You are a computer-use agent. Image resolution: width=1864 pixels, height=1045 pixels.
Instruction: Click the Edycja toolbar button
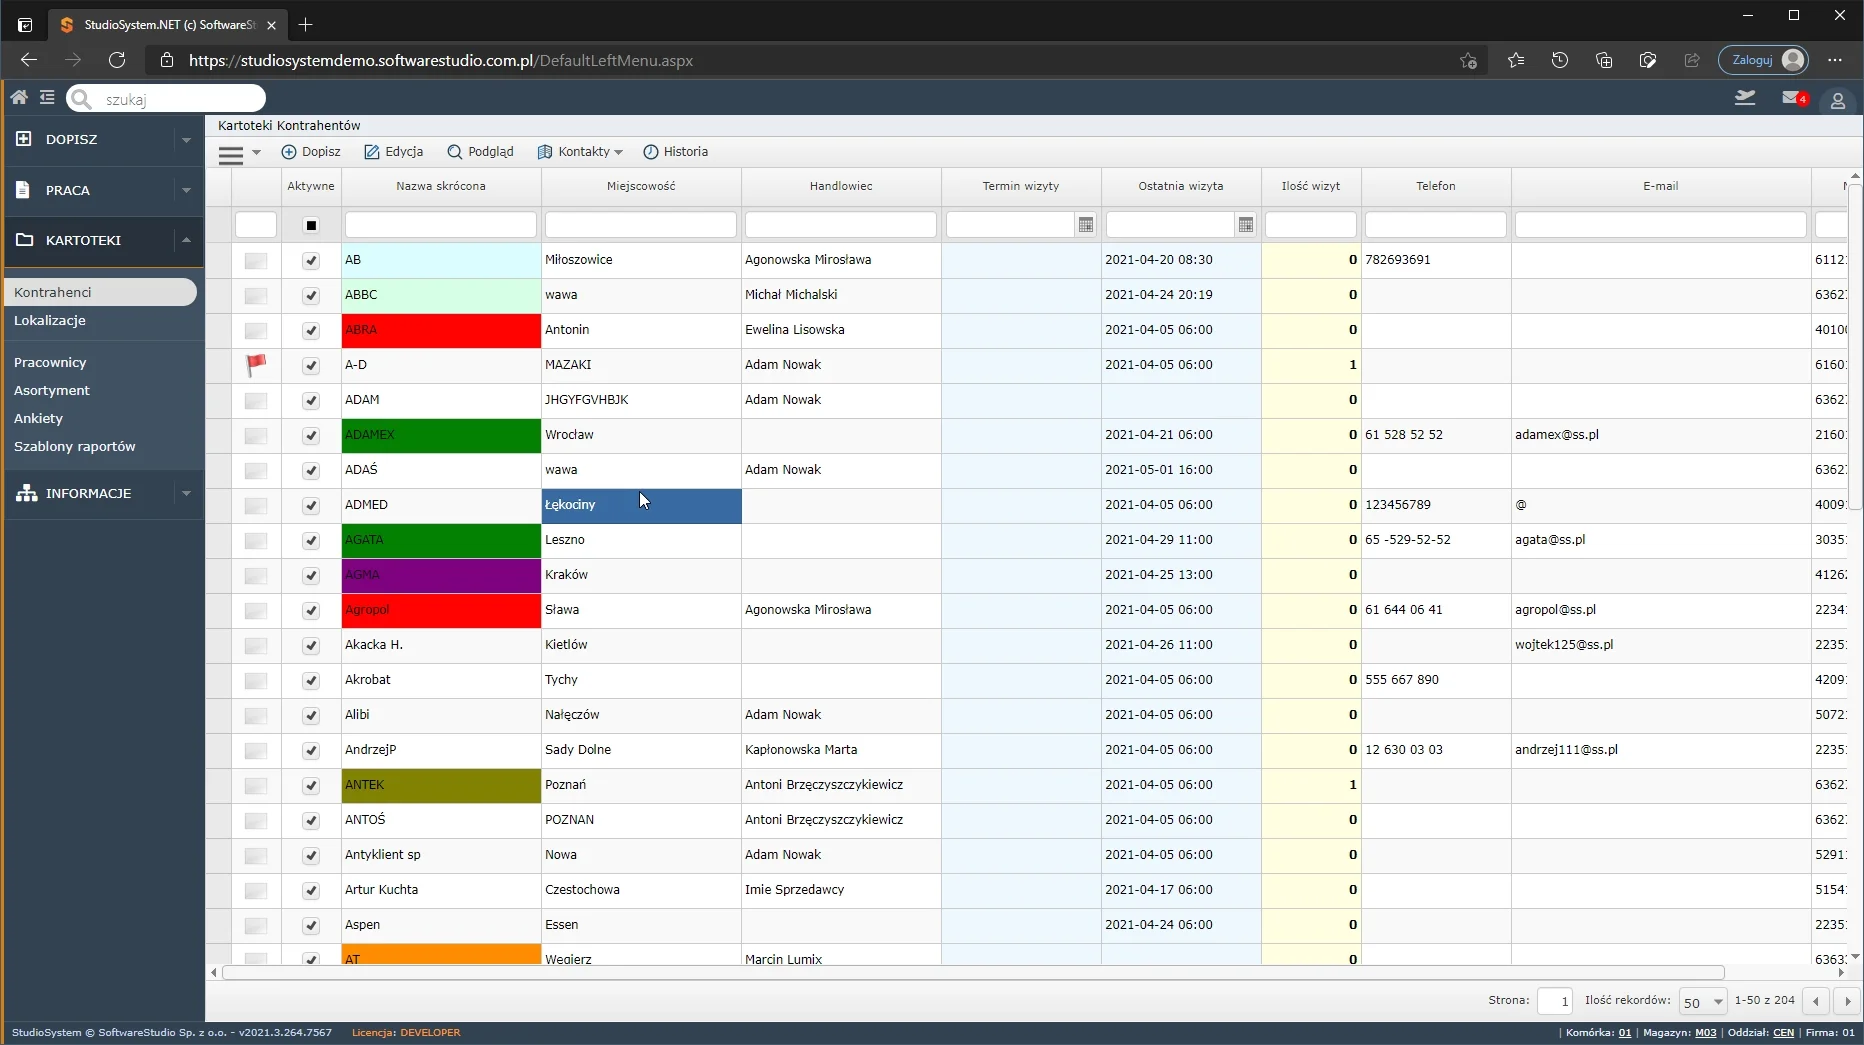(x=394, y=152)
